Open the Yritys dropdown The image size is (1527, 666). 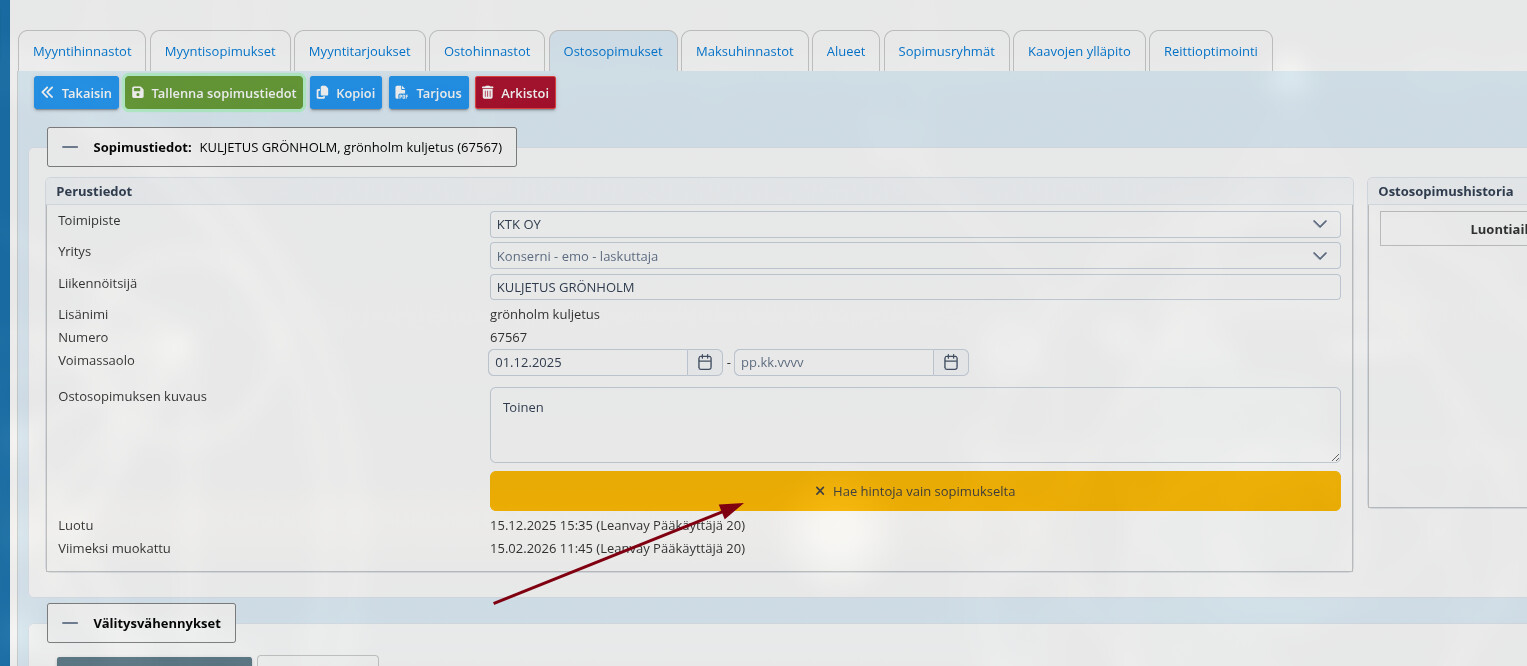click(x=914, y=256)
